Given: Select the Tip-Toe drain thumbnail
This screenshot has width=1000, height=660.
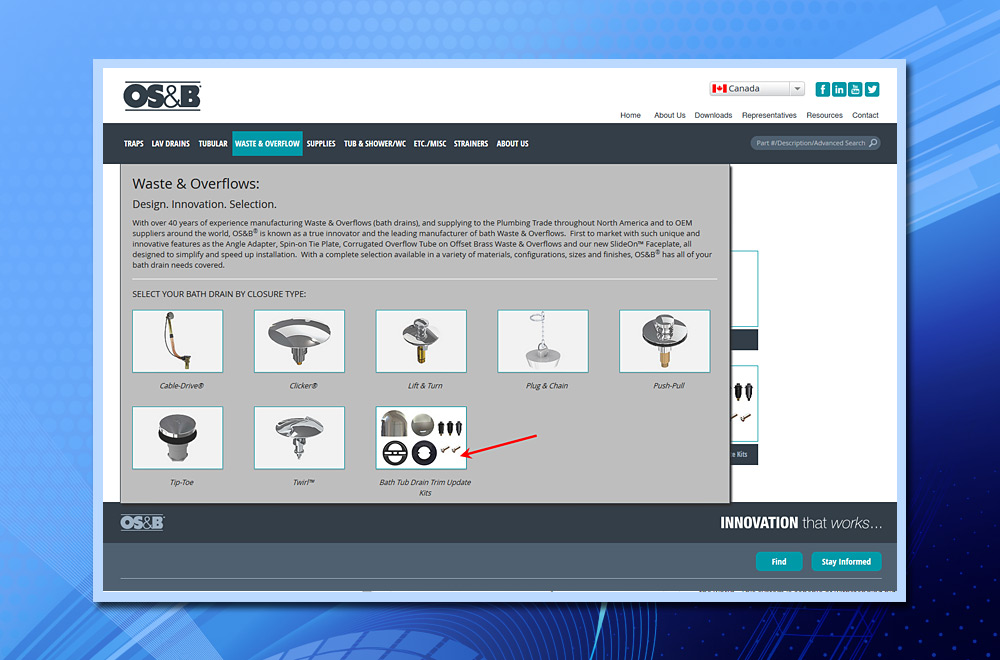Looking at the screenshot, I should coord(178,438).
